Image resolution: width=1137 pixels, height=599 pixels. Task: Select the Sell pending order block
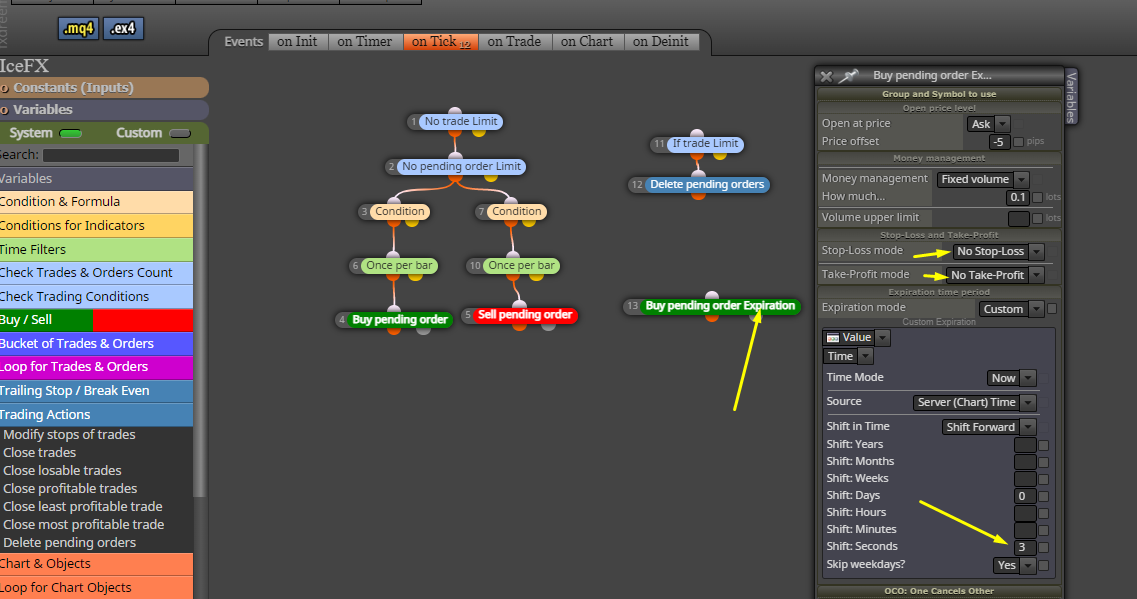[525, 315]
